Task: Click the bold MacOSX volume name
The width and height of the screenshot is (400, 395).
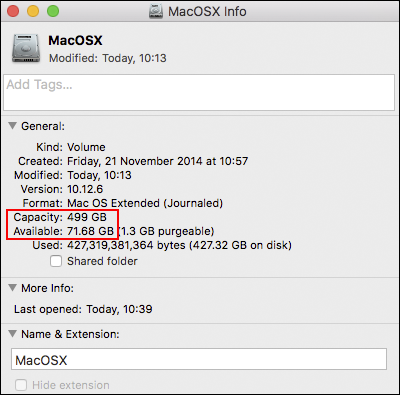Action: [75, 40]
